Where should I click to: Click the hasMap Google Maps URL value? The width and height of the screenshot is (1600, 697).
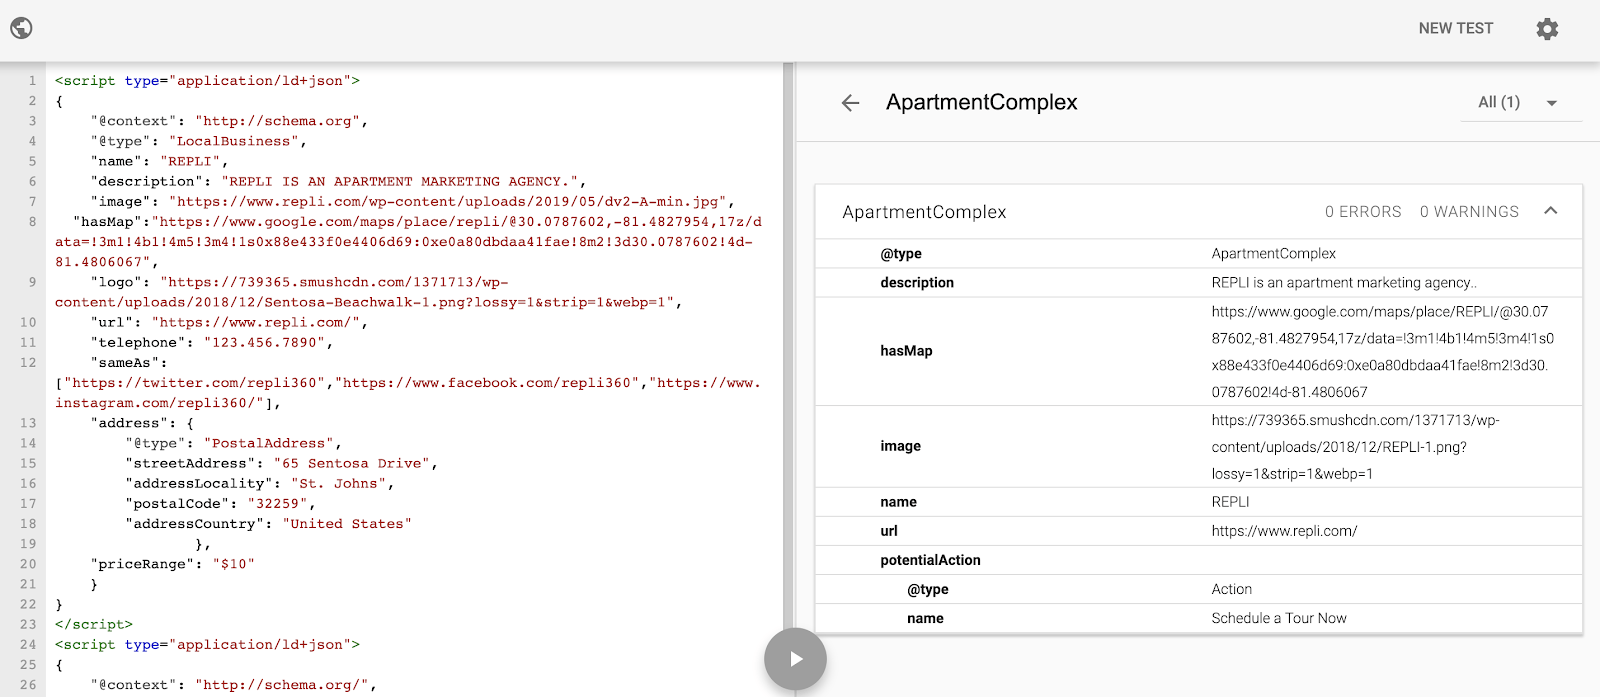1383,352
